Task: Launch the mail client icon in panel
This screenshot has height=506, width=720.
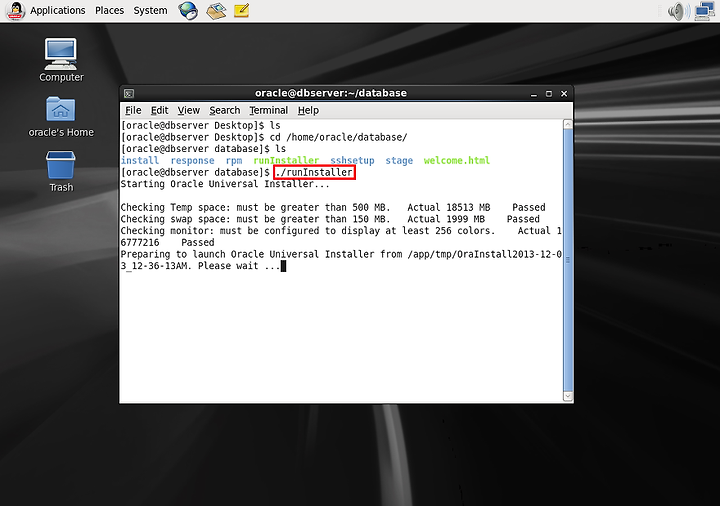Action: pos(216,11)
